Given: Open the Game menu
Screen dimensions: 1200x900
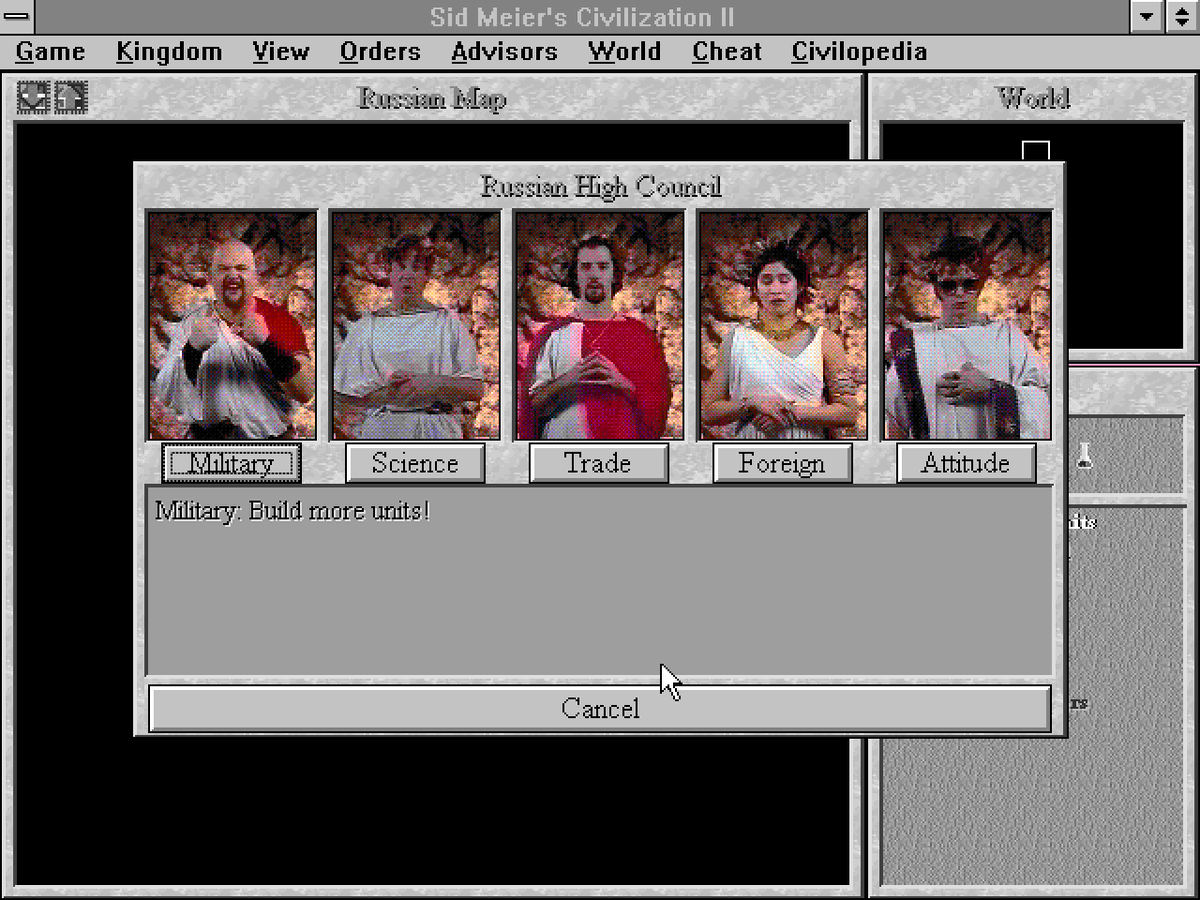Looking at the screenshot, I should click(50, 52).
